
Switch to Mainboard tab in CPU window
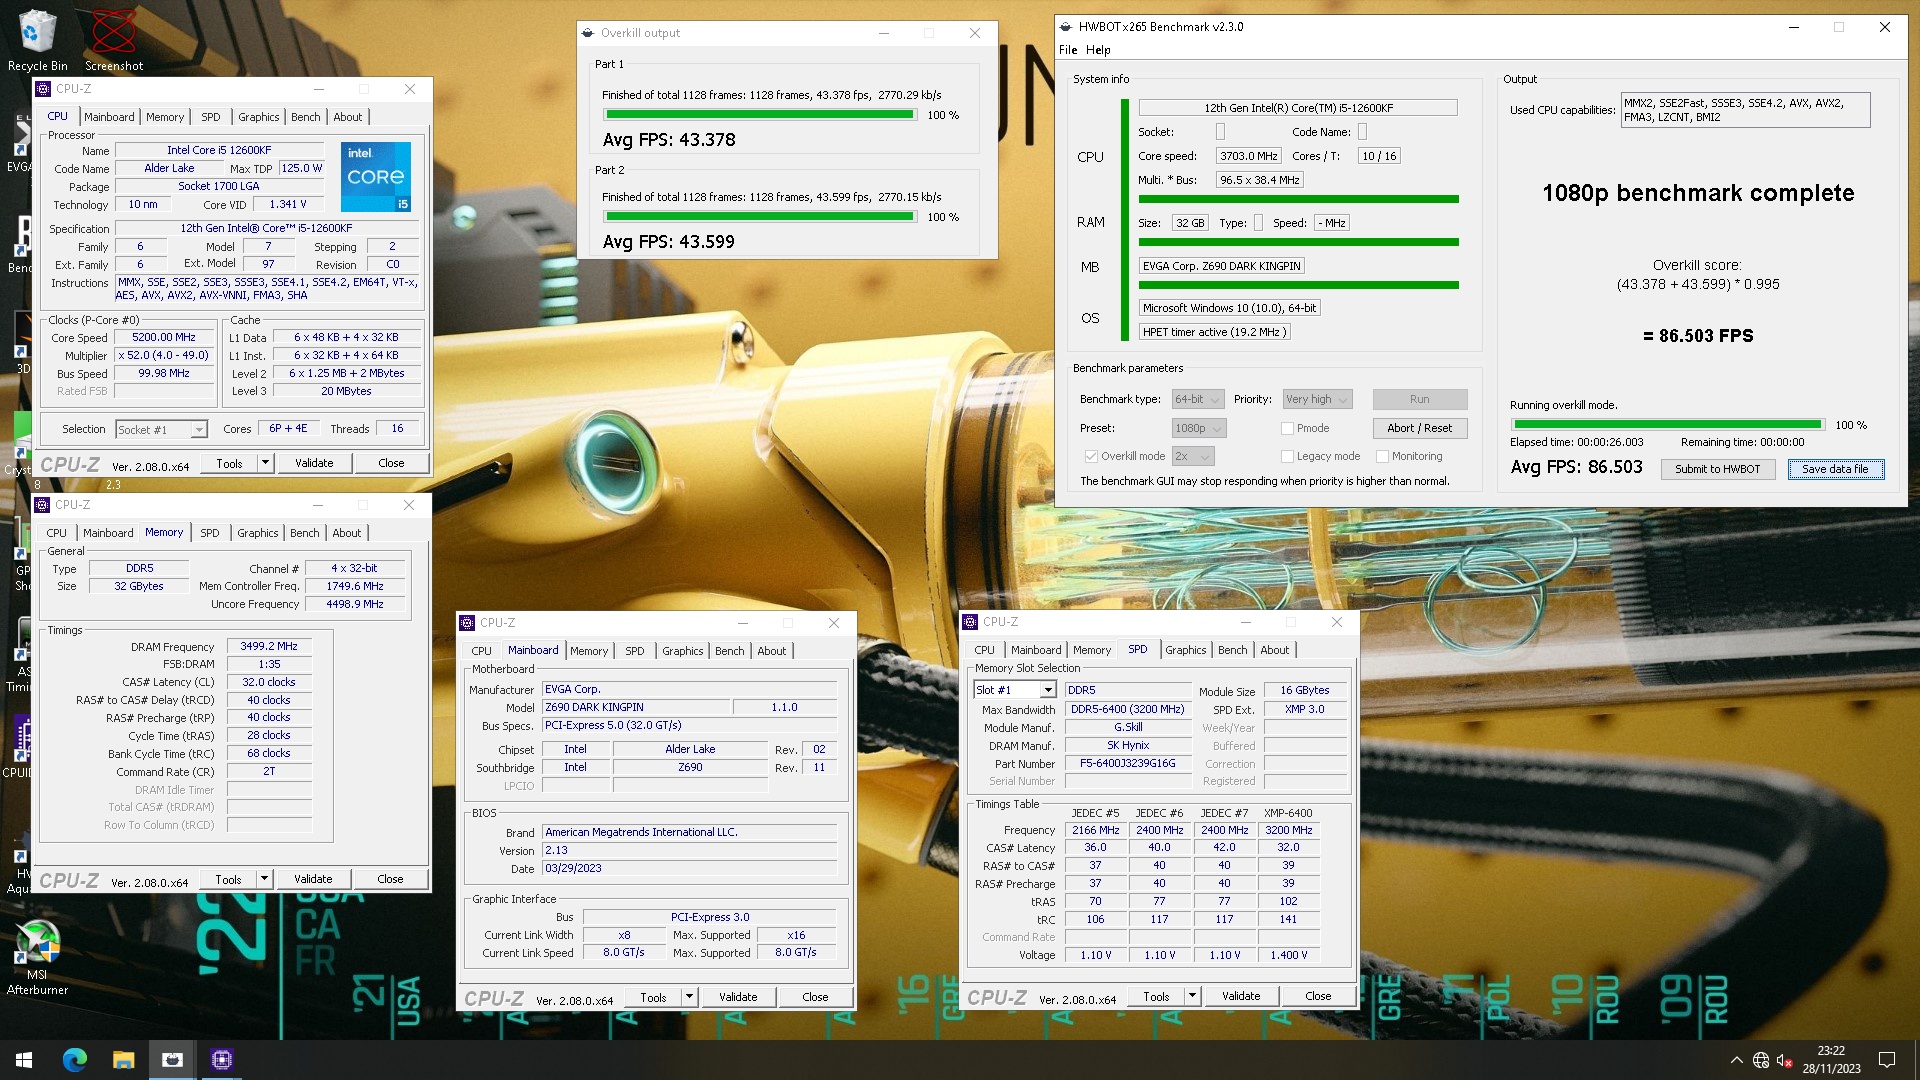coord(109,117)
